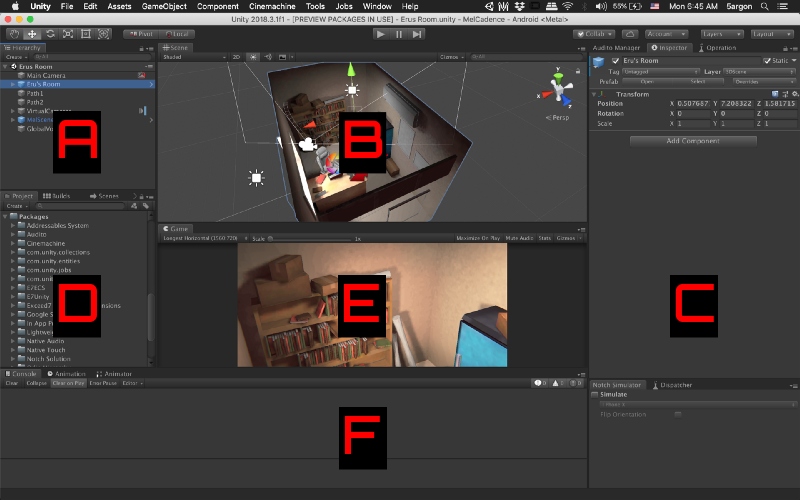Click the Step frame button
The image size is (800, 500).
click(417, 34)
